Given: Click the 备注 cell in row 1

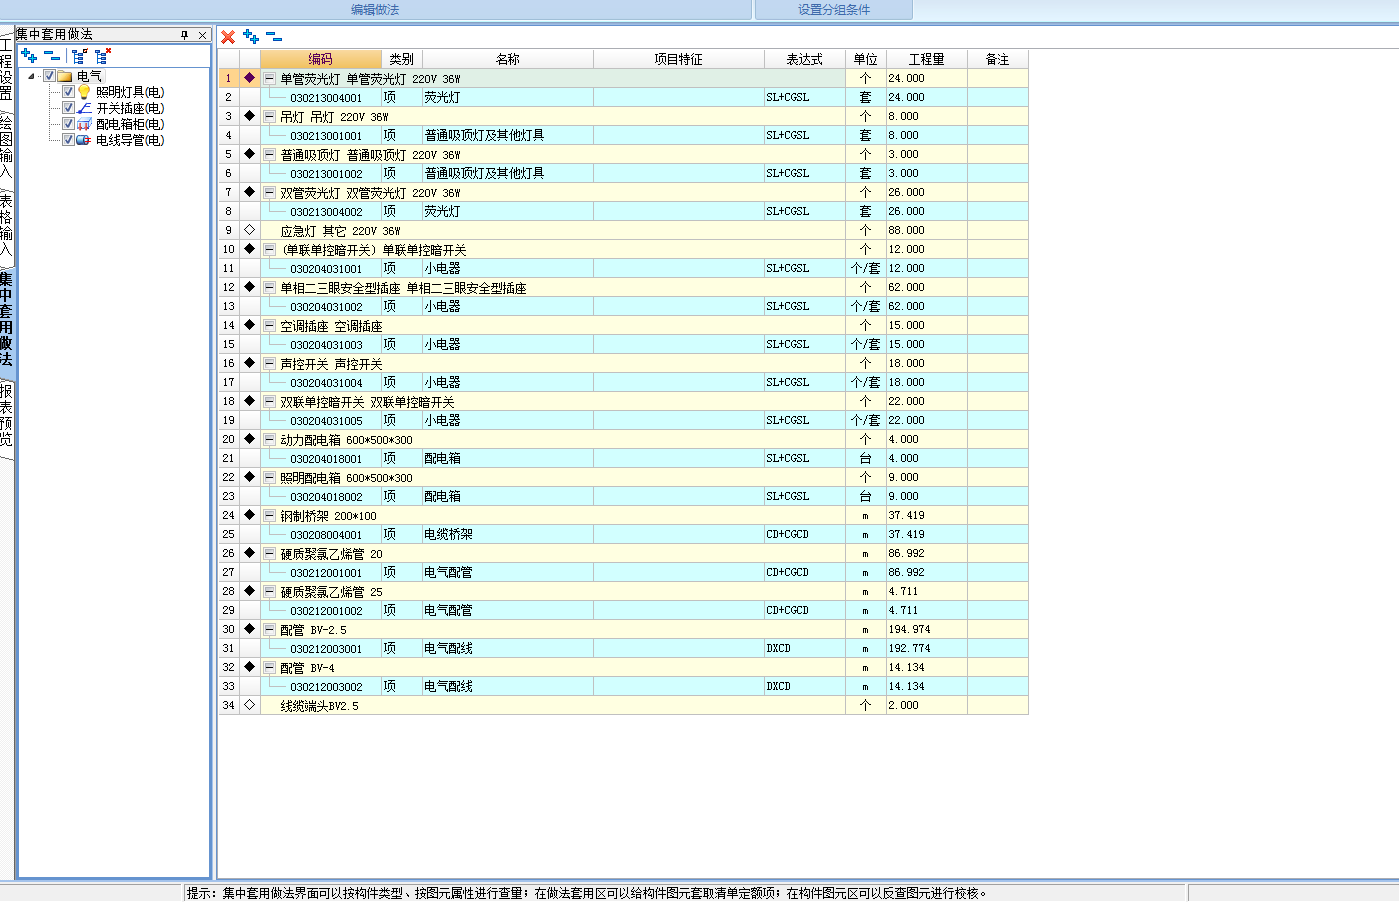Looking at the screenshot, I should coord(997,78).
